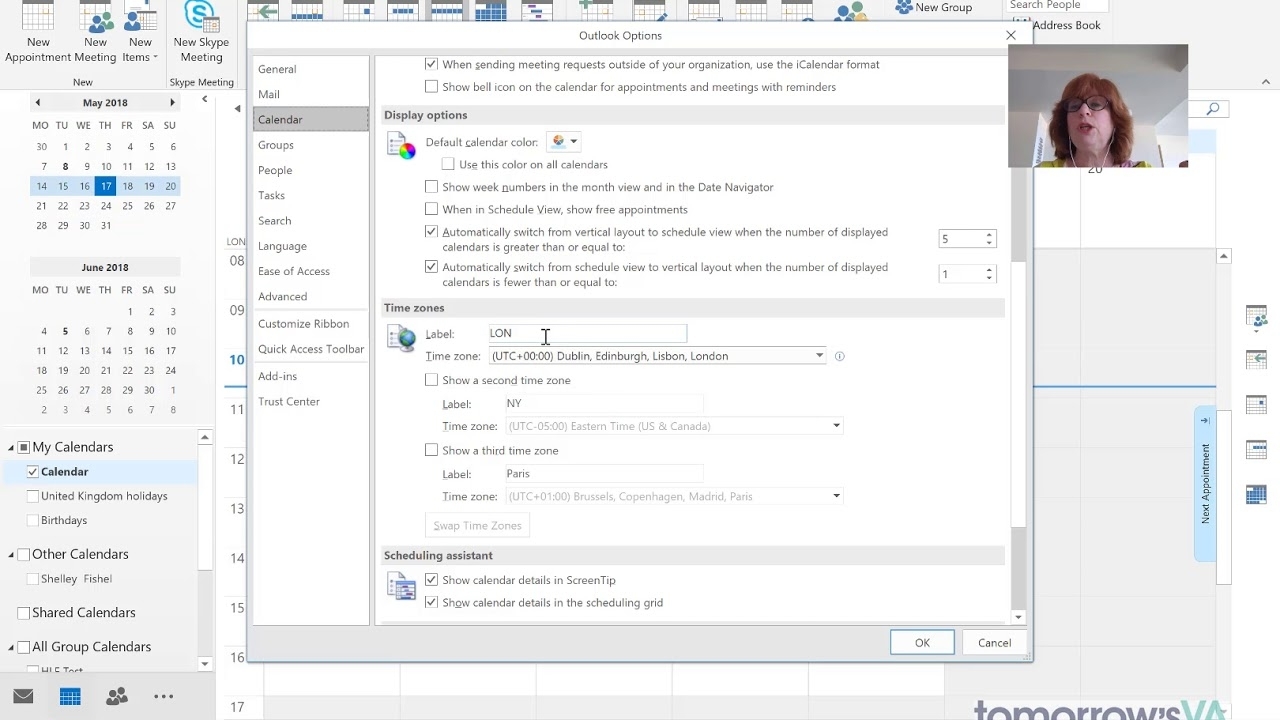
Task: Enable Show a second time zone
Action: (x=431, y=380)
